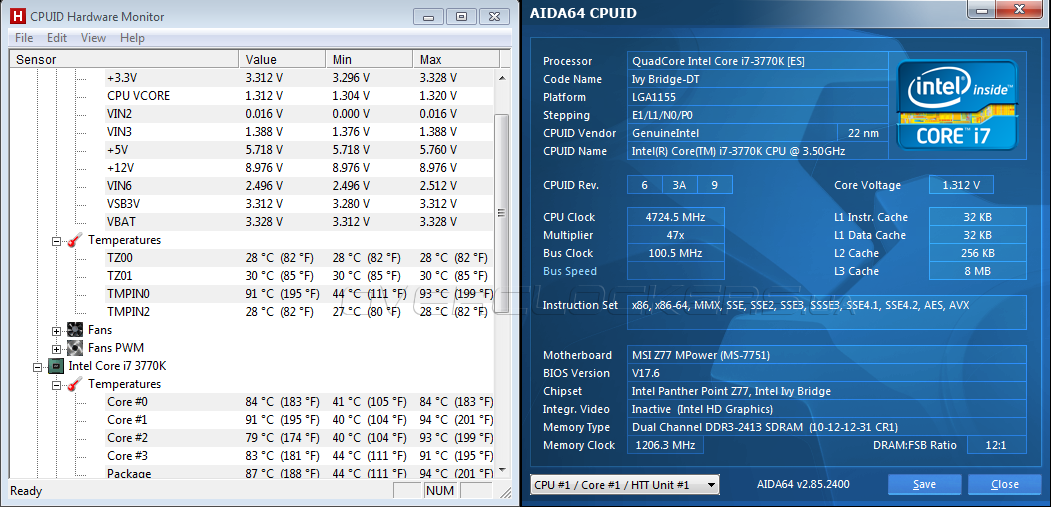The image size is (1051, 507).
Task: Minimize the Hardware Monitor window
Action: (x=428, y=17)
